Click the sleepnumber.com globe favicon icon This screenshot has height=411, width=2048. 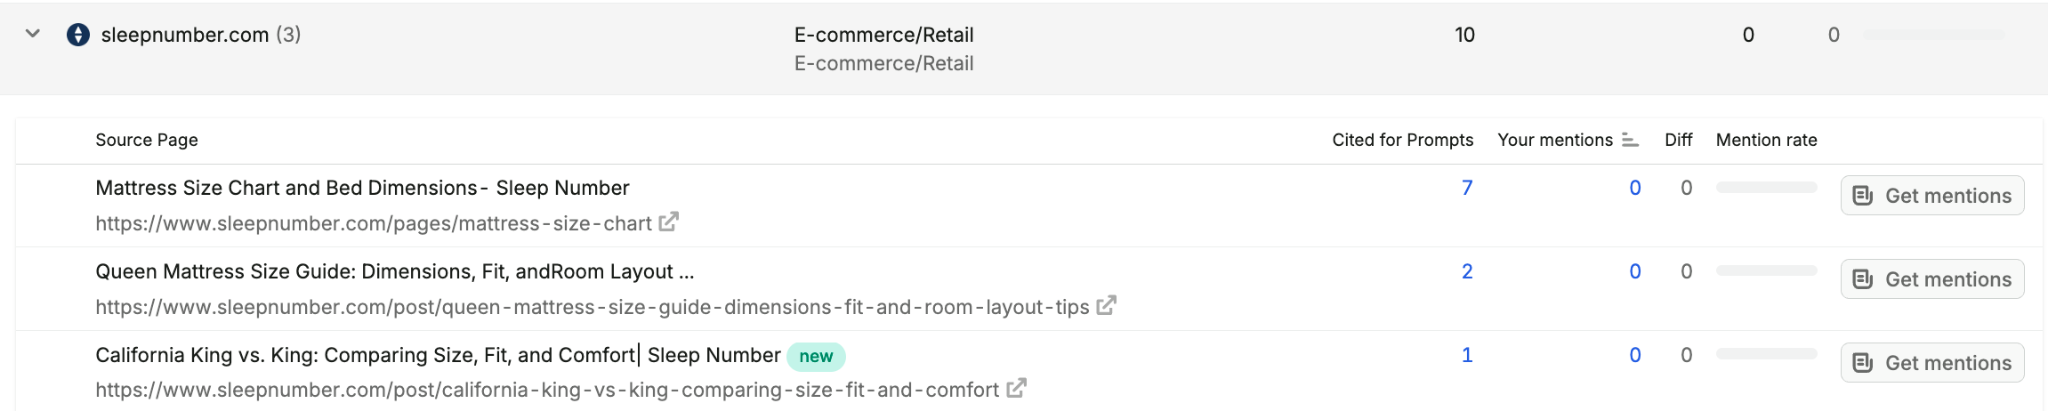click(x=78, y=35)
